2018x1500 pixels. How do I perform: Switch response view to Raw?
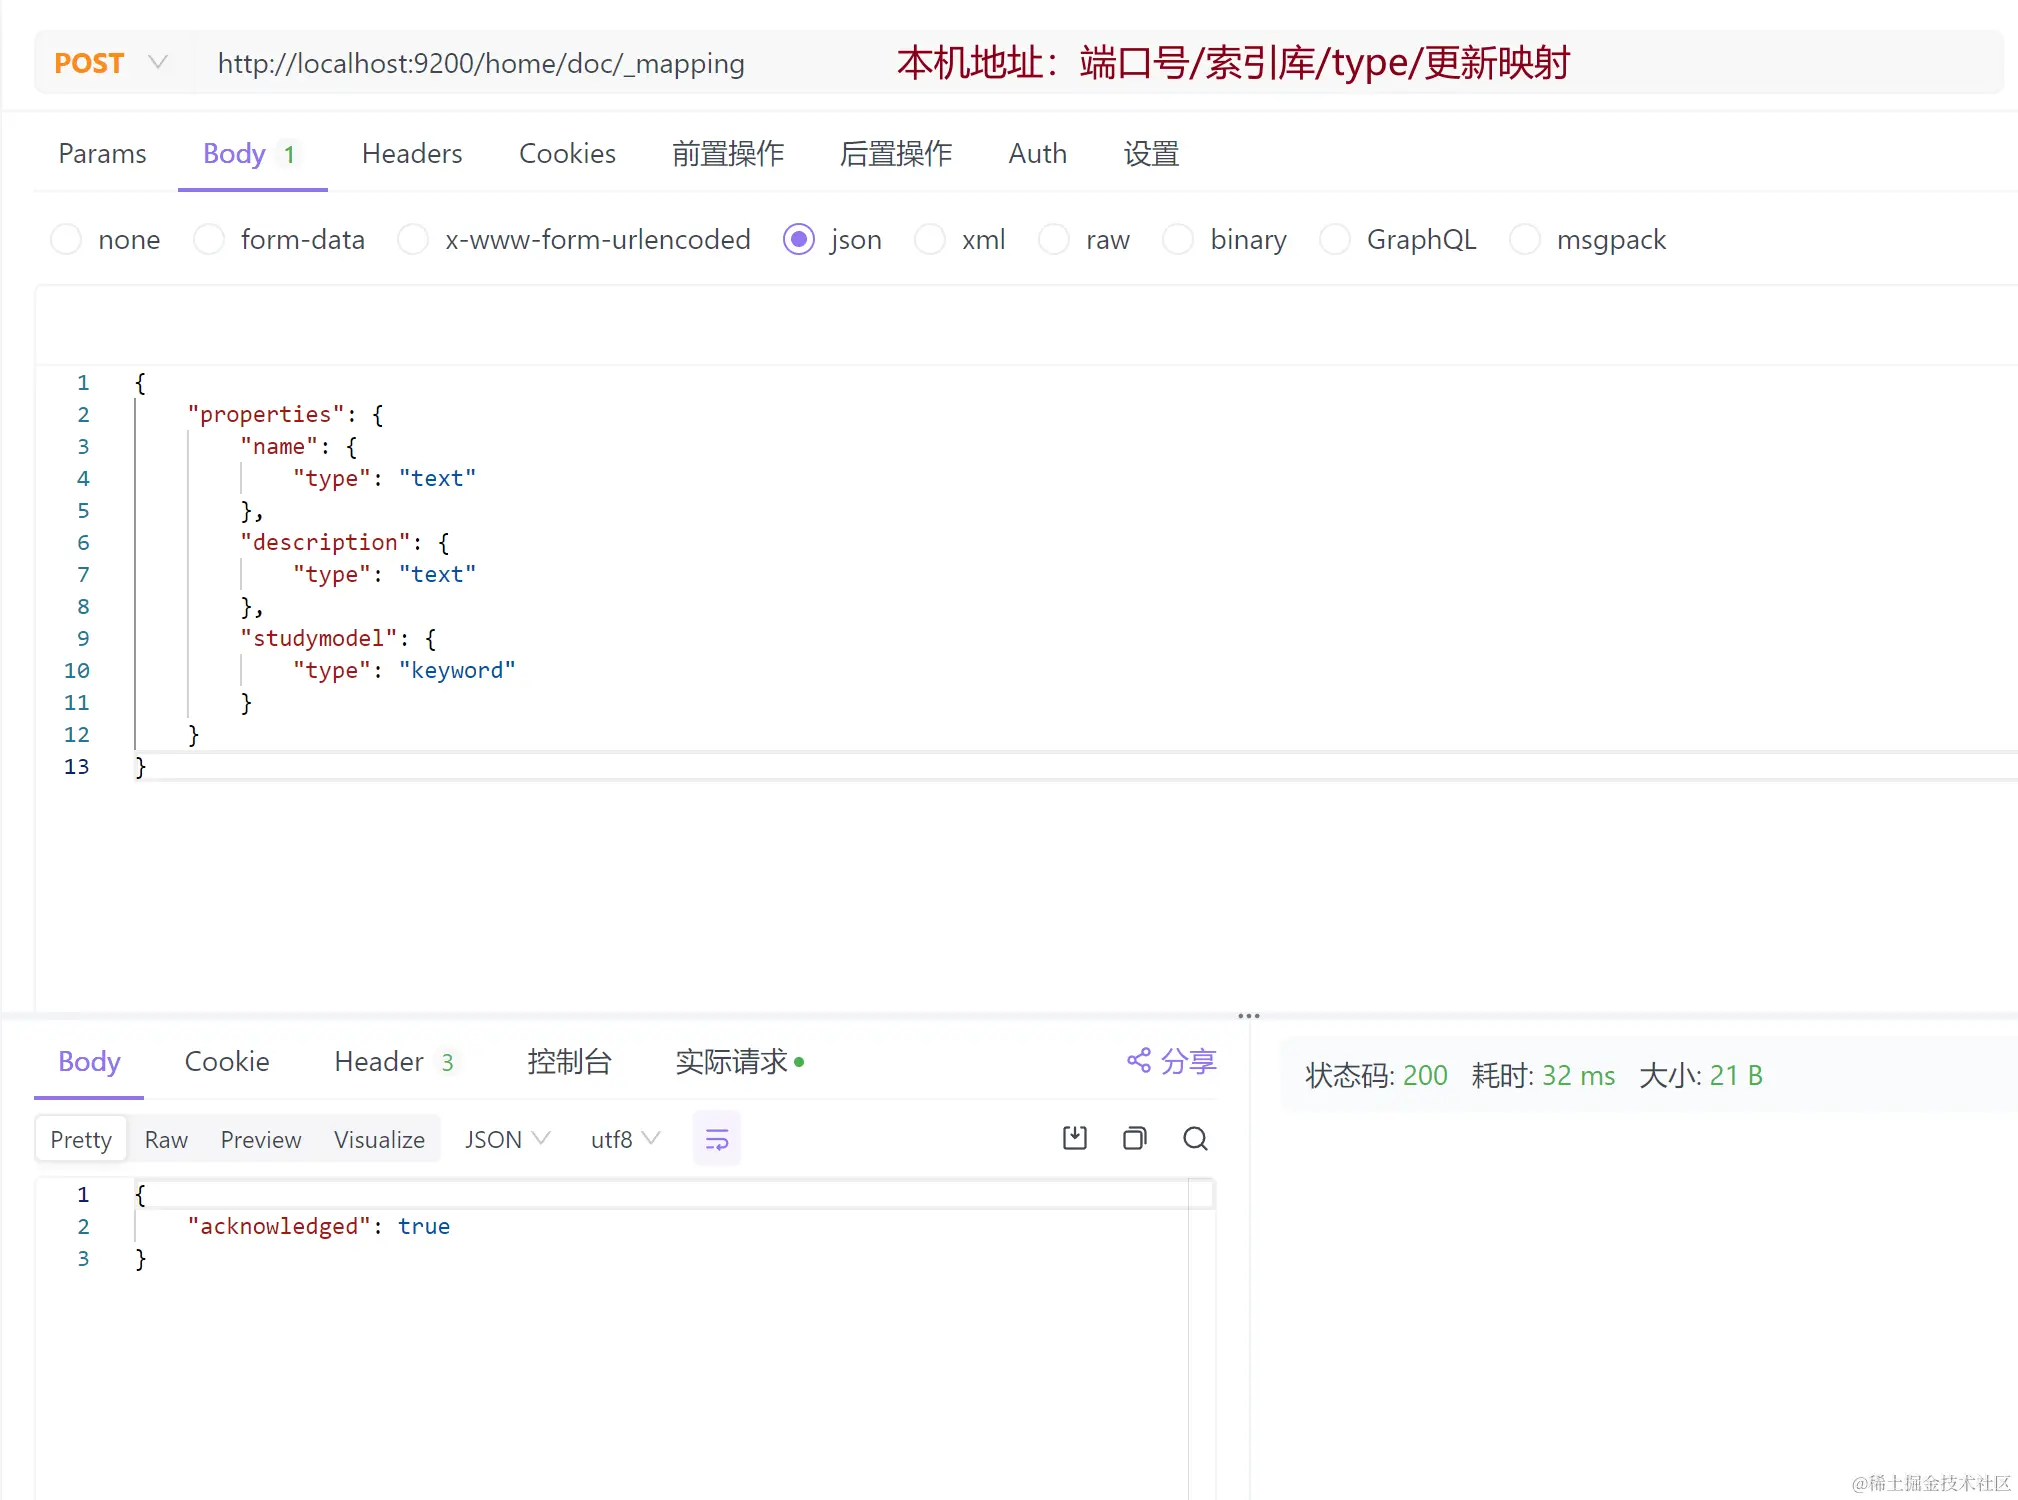(166, 1140)
